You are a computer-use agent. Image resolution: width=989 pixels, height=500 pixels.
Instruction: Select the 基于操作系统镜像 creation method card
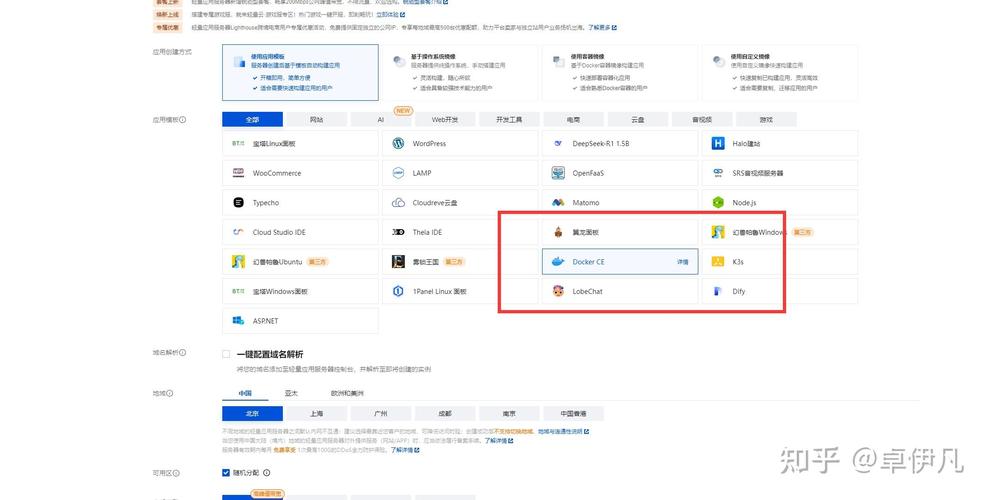coord(460,73)
